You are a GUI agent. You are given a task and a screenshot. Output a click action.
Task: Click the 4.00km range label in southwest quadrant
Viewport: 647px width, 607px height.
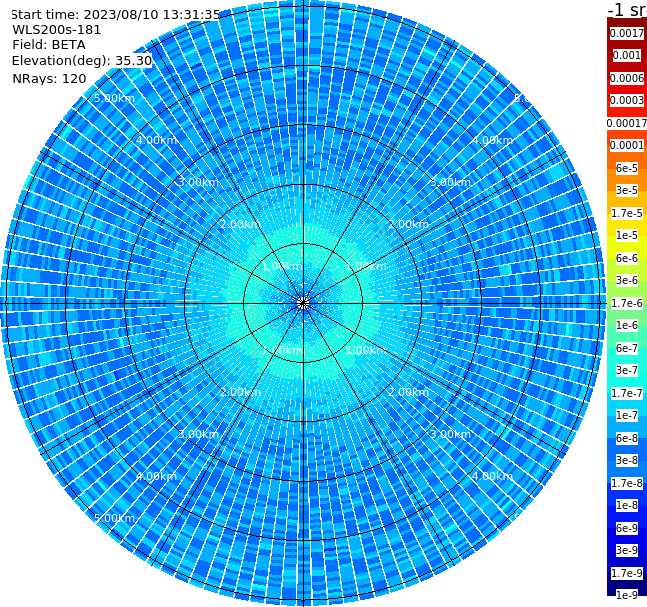click(x=156, y=476)
